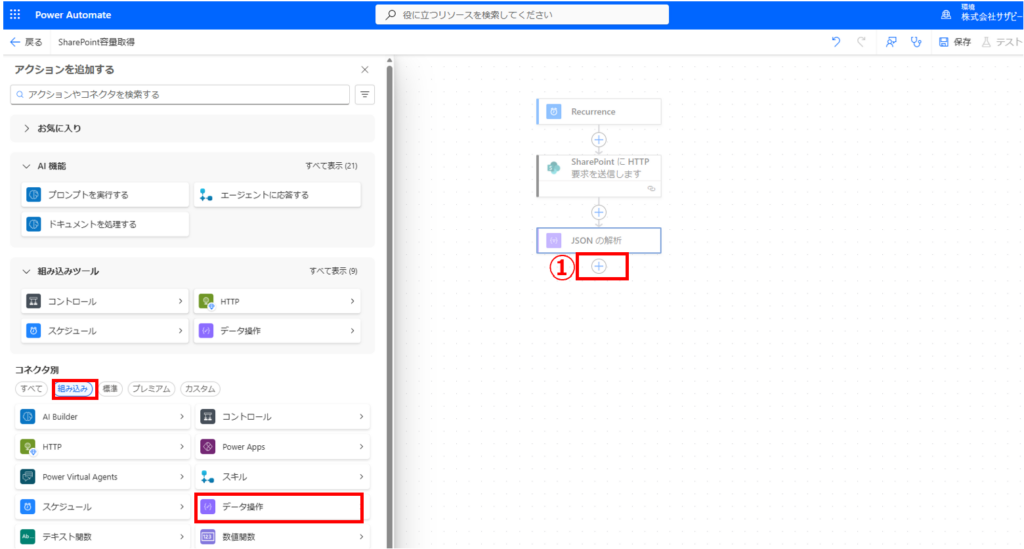Click the filter icon beside action search

[364, 94]
